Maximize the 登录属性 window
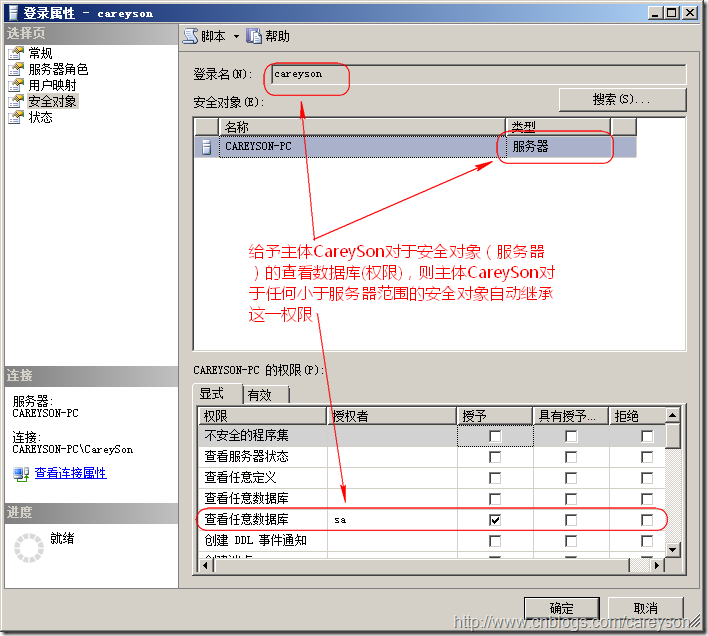The height and width of the screenshot is (636, 708). (x=672, y=13)
